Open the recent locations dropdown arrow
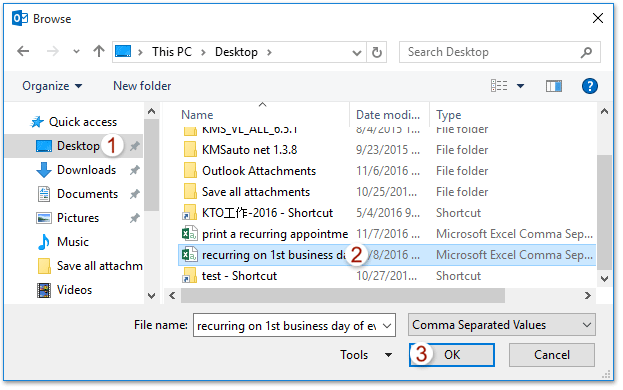 (x=76, y=52)
